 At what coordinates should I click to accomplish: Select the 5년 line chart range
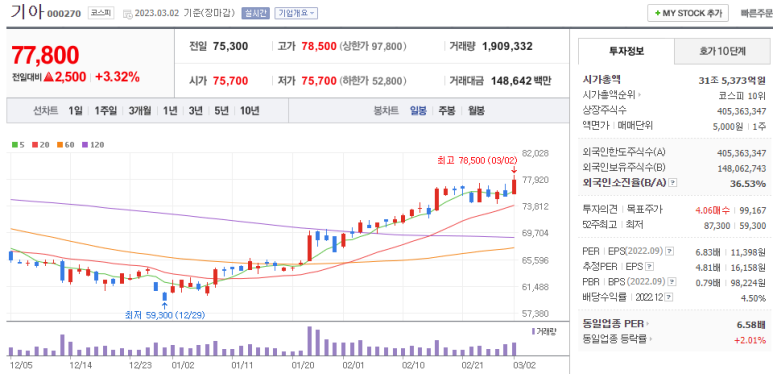tap(221, 111)
